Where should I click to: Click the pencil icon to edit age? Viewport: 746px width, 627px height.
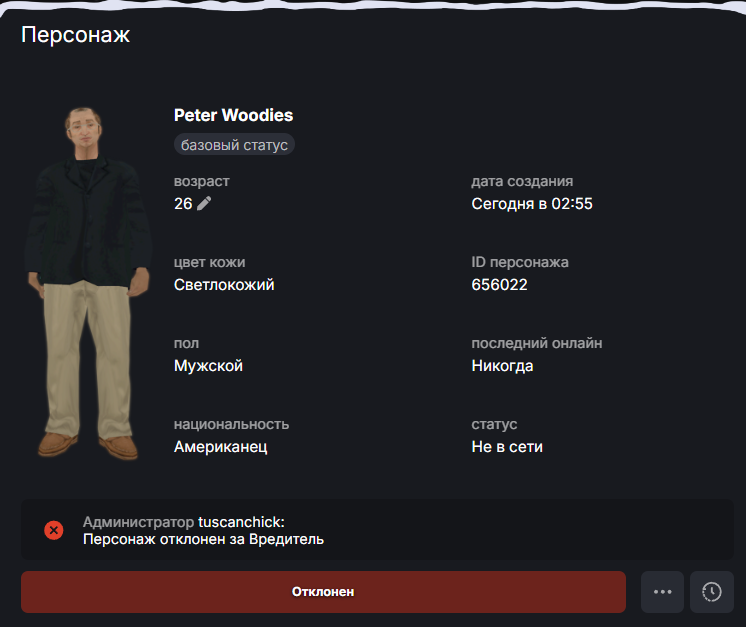point(204,203)
